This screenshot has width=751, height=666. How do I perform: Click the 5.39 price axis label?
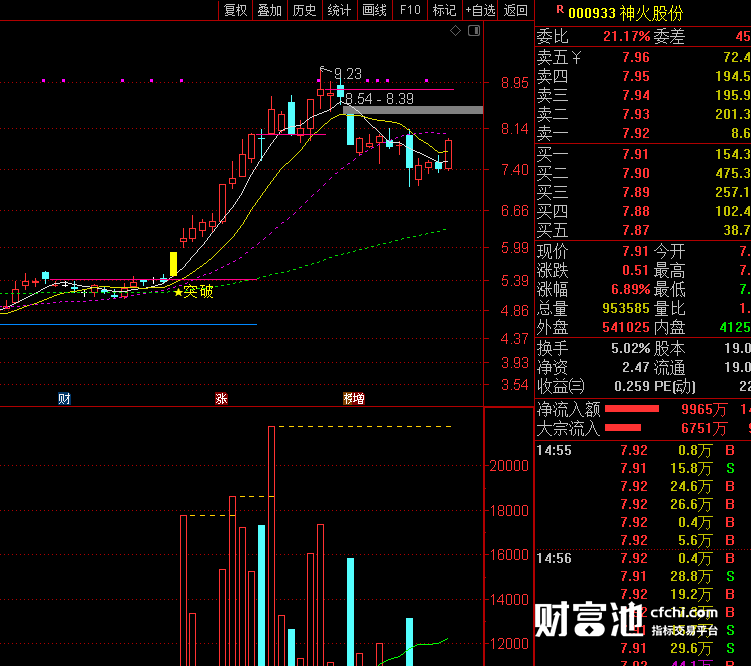coord(514,281)
